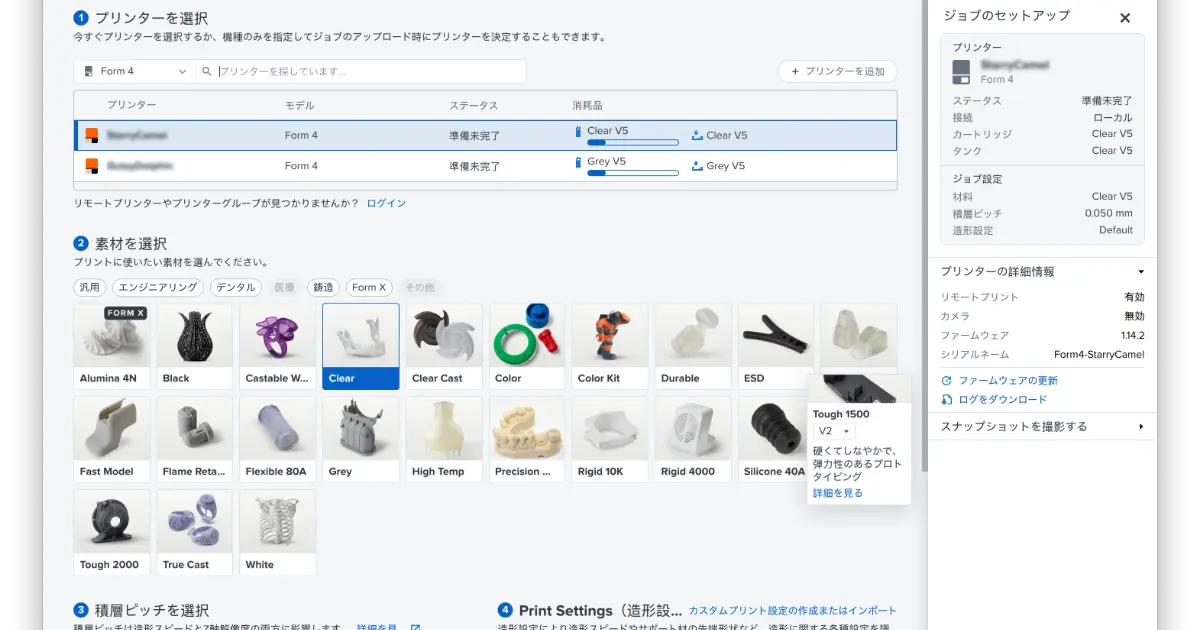The width and height of the screenshot is (1200, 630).
Task: Select the 汎用 material filter
Action: tap(90, 287)
